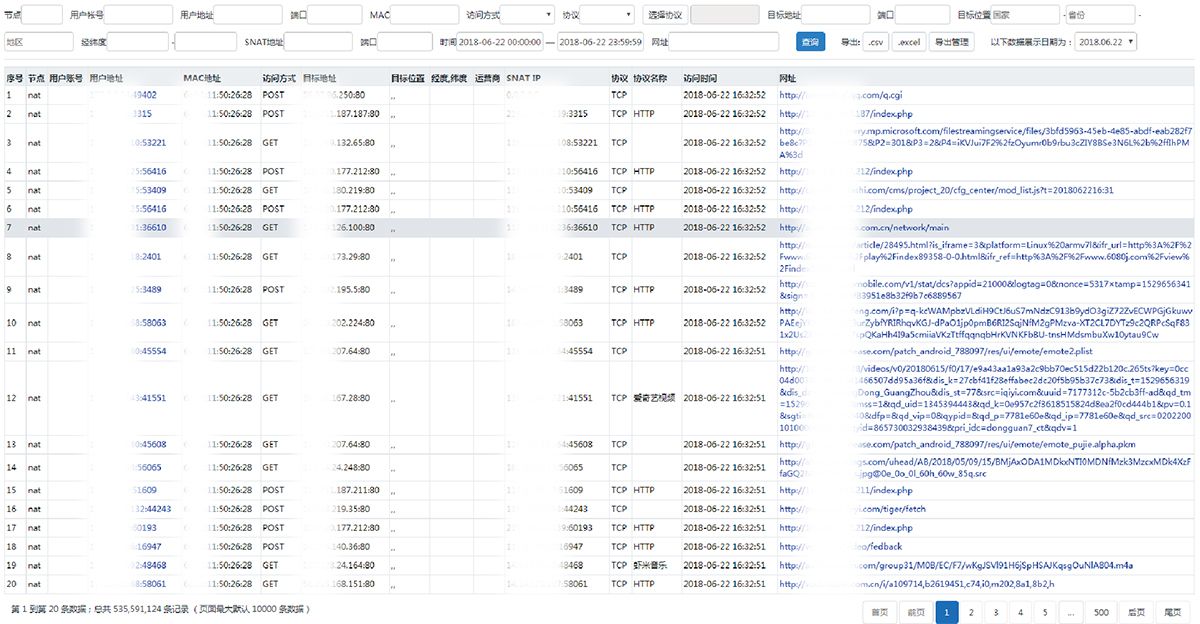Focus the 节点 node input field
Viewport: 1200px width, 624px height.
(43, 15)
